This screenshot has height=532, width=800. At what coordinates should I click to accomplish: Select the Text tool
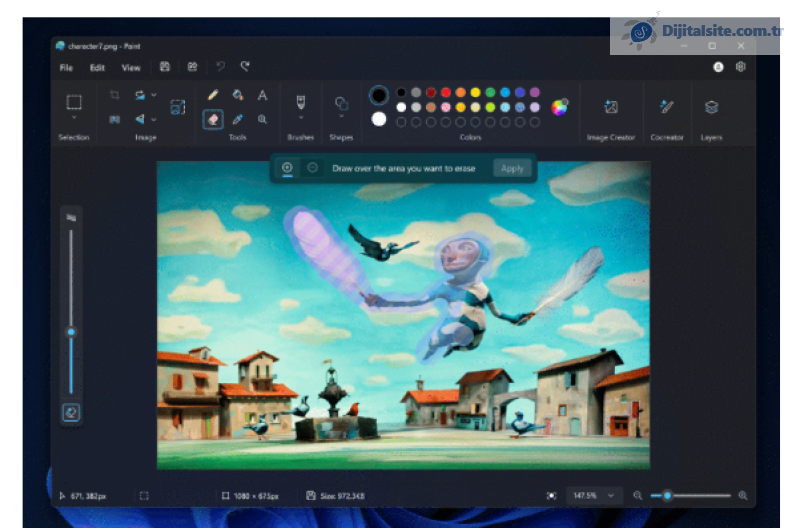tap(262, 95)
